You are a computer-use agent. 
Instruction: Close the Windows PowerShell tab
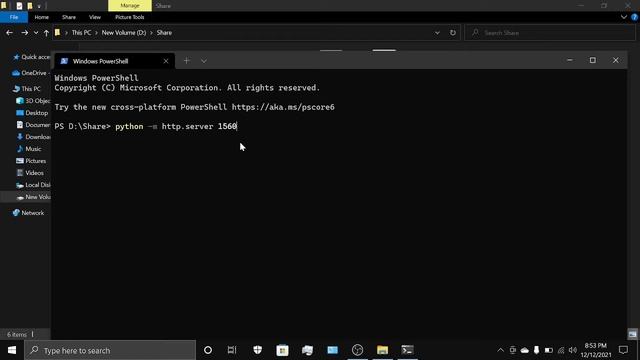[x=166, y=61]
